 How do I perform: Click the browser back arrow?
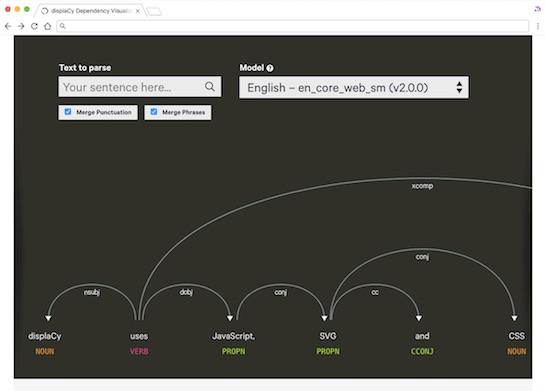pyautogui.click(x=8, y=26)
